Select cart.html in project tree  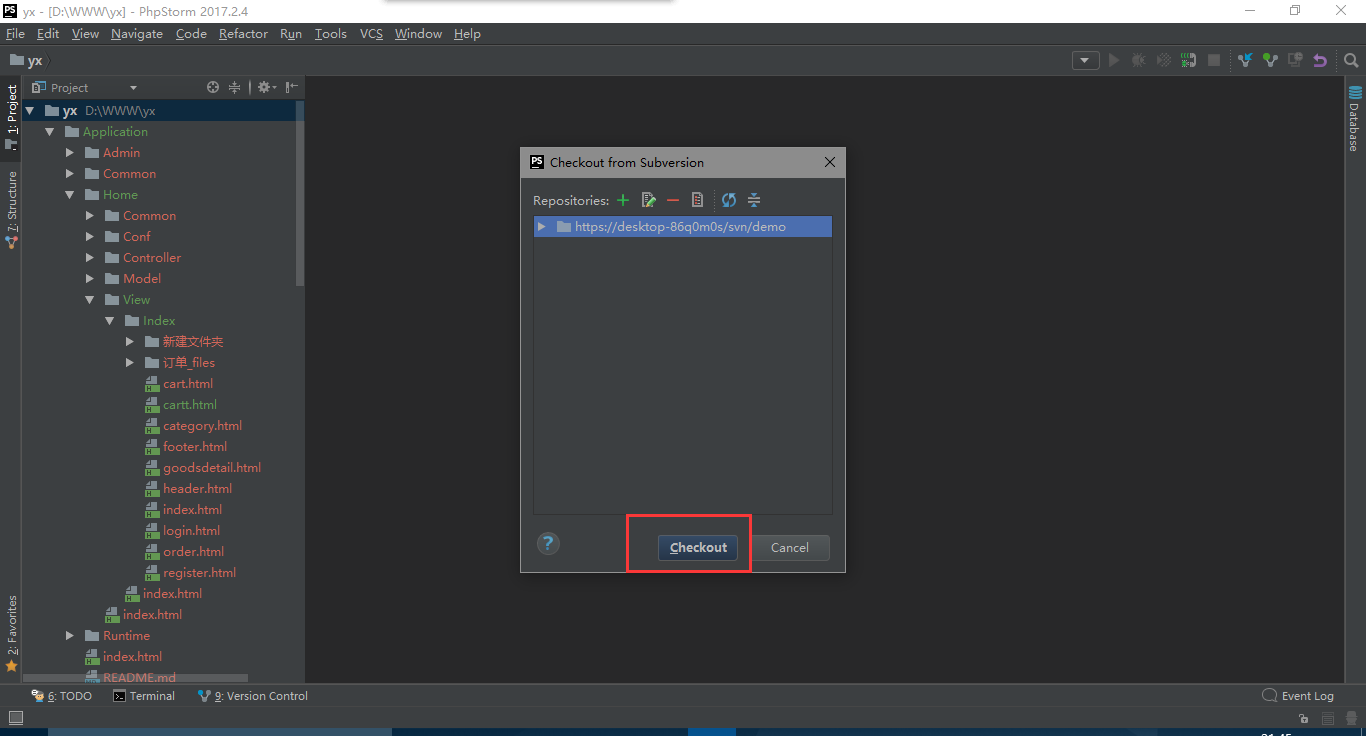(187, 384)
